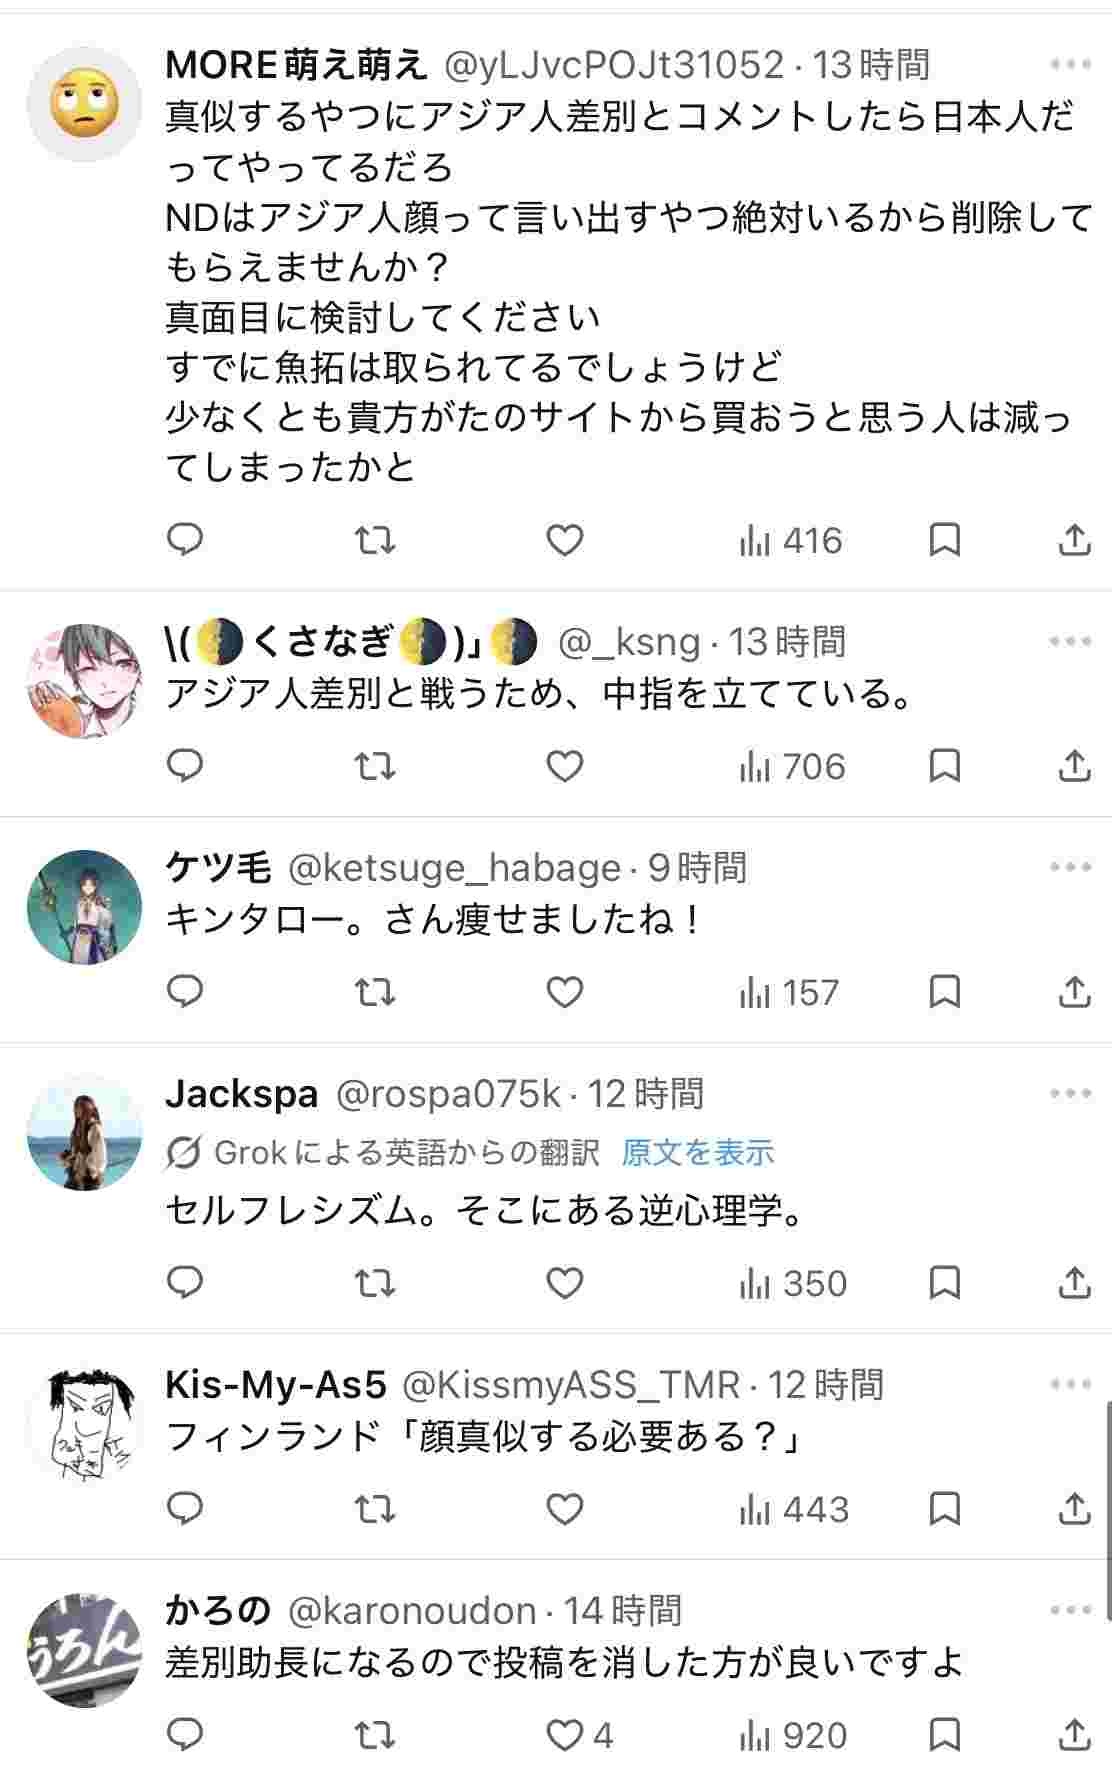Repost the Kis-My-As5 post
This screenshot has height=1766, width=1112.
click(x=375, y=1509)
